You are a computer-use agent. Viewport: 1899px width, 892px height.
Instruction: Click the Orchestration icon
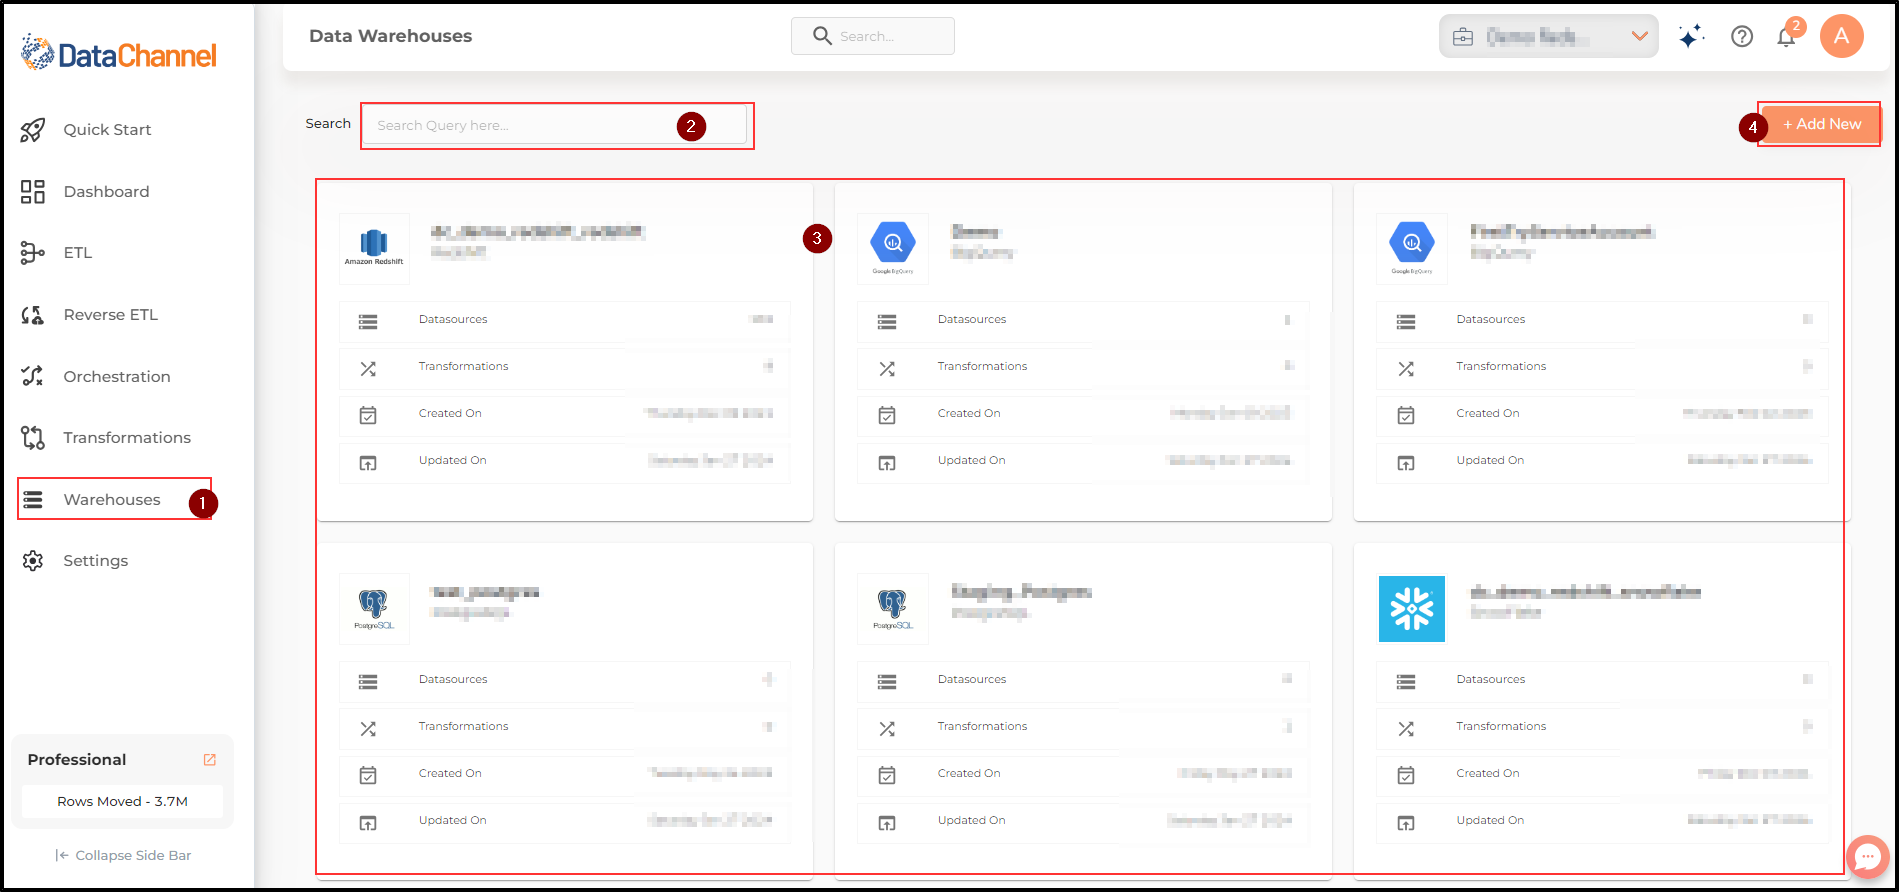click(33, 376)
